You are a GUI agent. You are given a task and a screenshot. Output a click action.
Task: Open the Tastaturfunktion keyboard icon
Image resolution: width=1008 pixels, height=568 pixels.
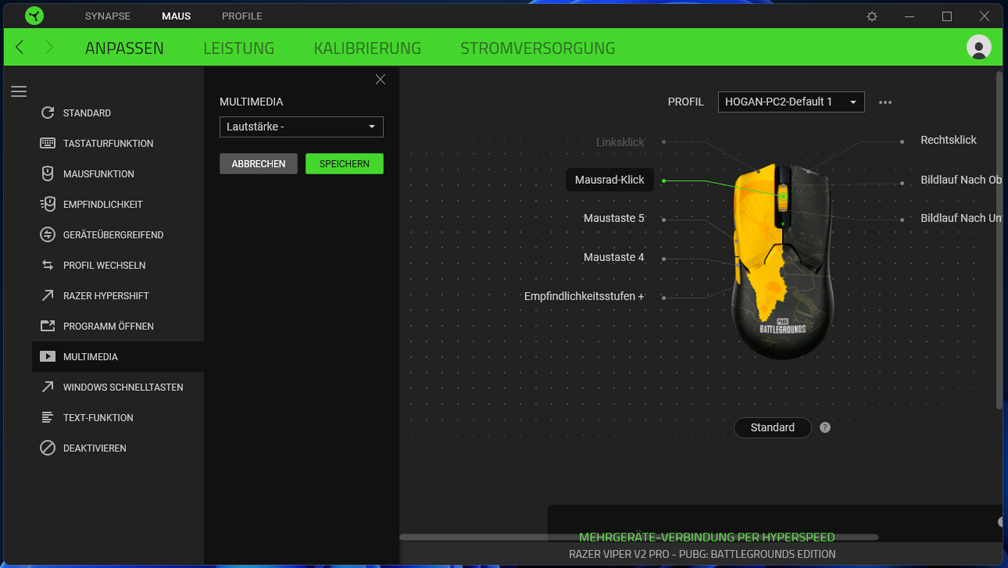[48, 143]
